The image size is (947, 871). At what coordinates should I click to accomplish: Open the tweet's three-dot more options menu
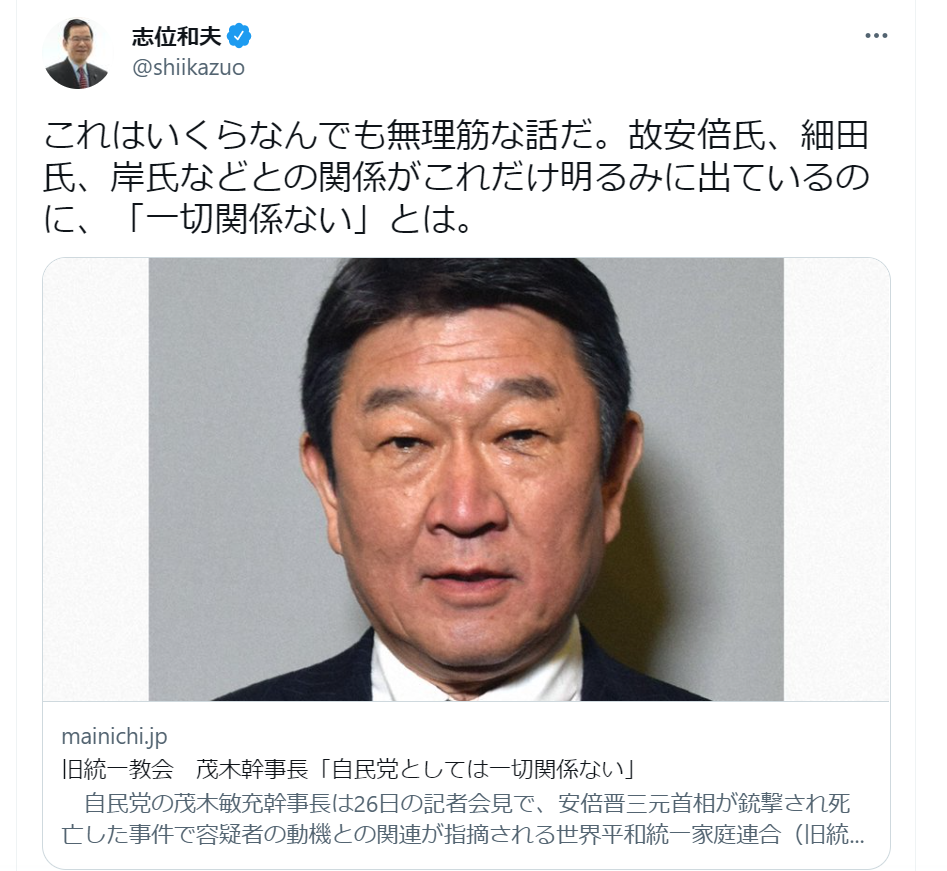(876, 36)
